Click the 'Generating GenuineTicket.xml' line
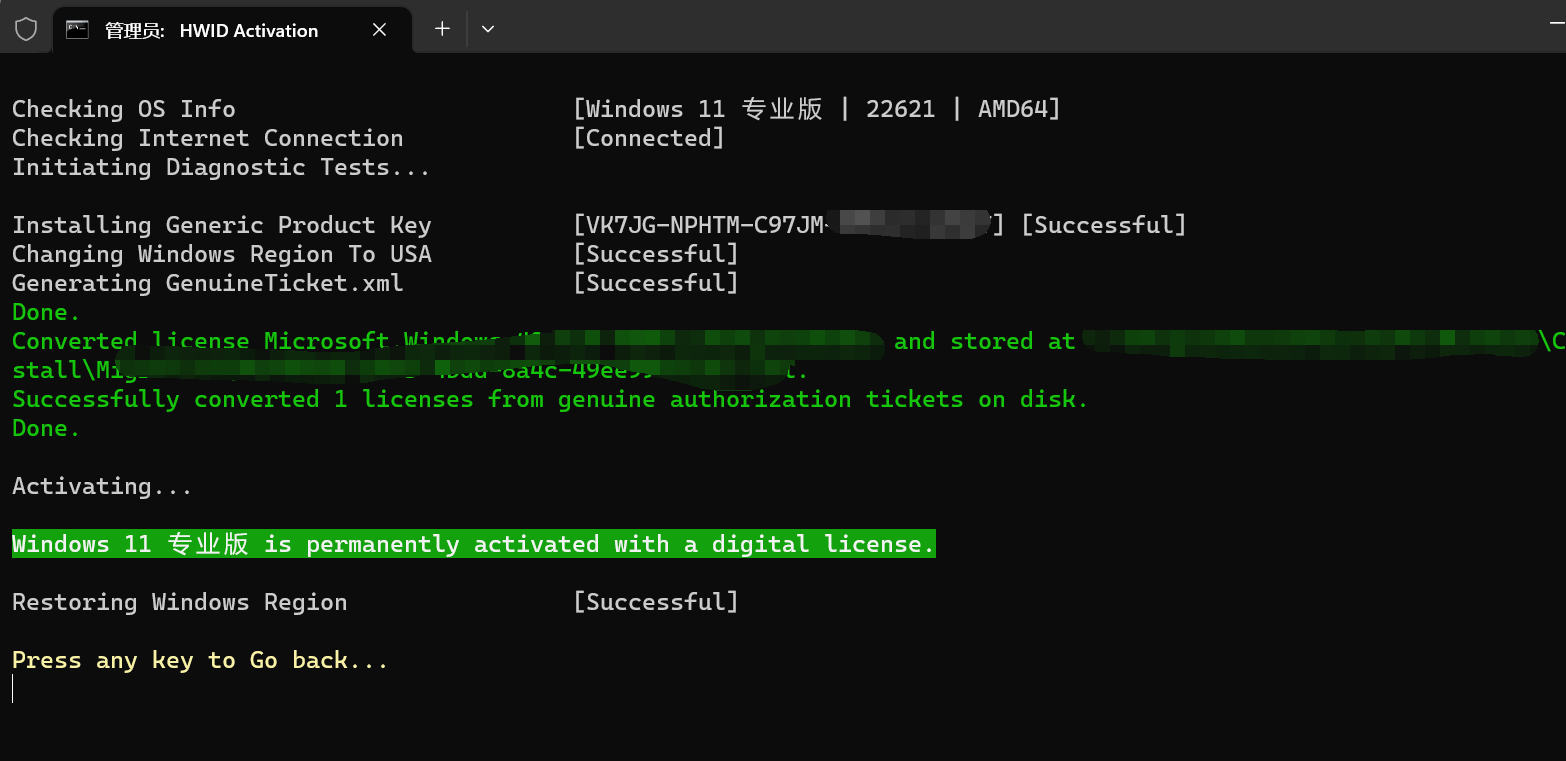This screenshot has height=761, width=1566. tap(208, 283)
